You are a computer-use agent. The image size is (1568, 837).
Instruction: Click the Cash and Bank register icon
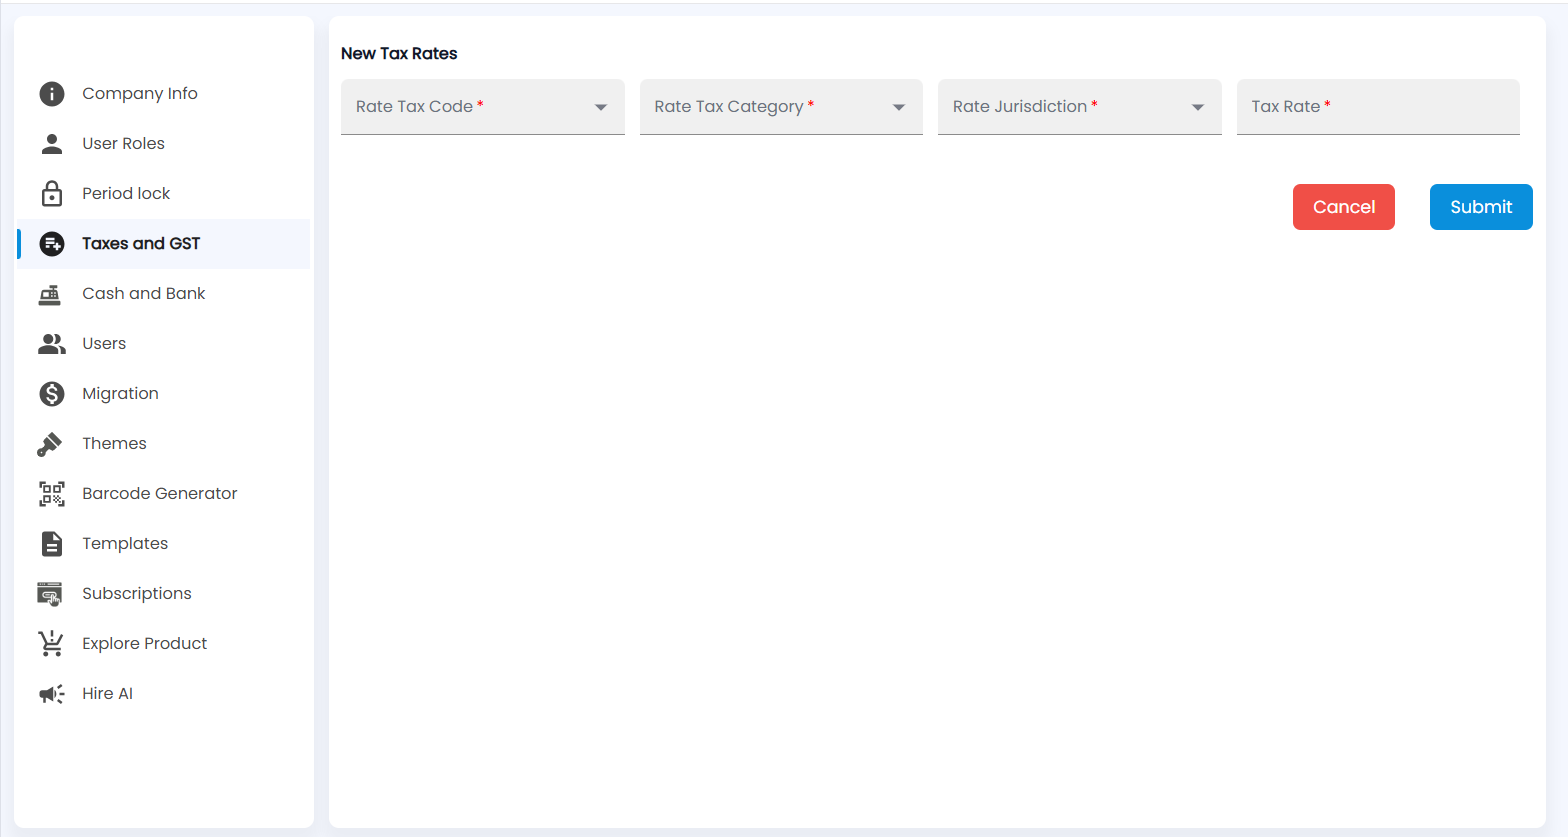point(50,294)
